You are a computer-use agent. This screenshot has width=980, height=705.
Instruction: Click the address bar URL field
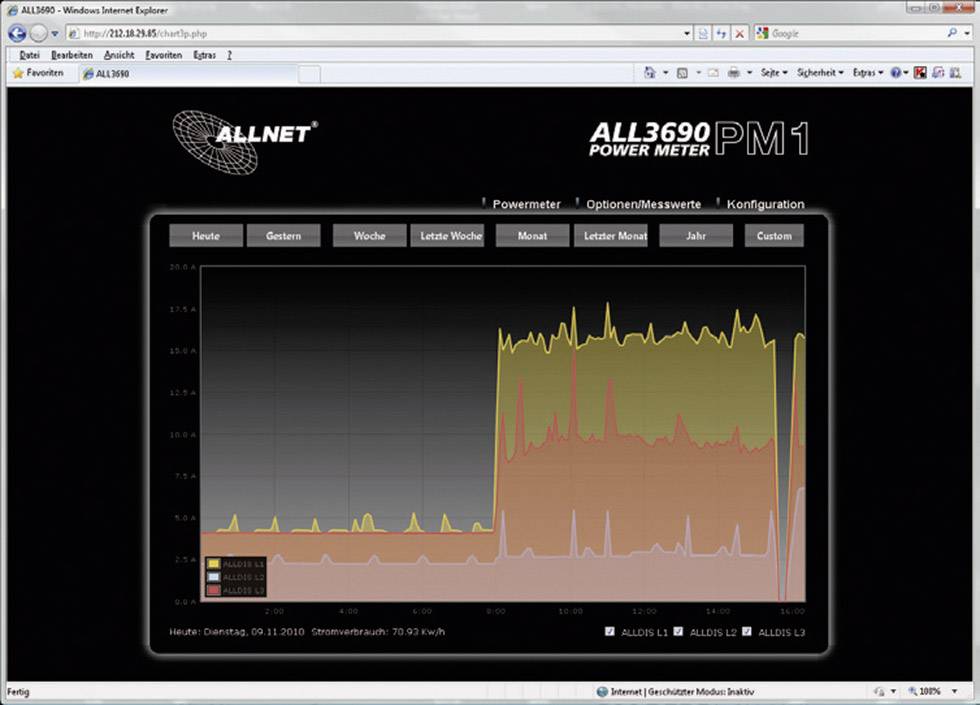[374, 34]
